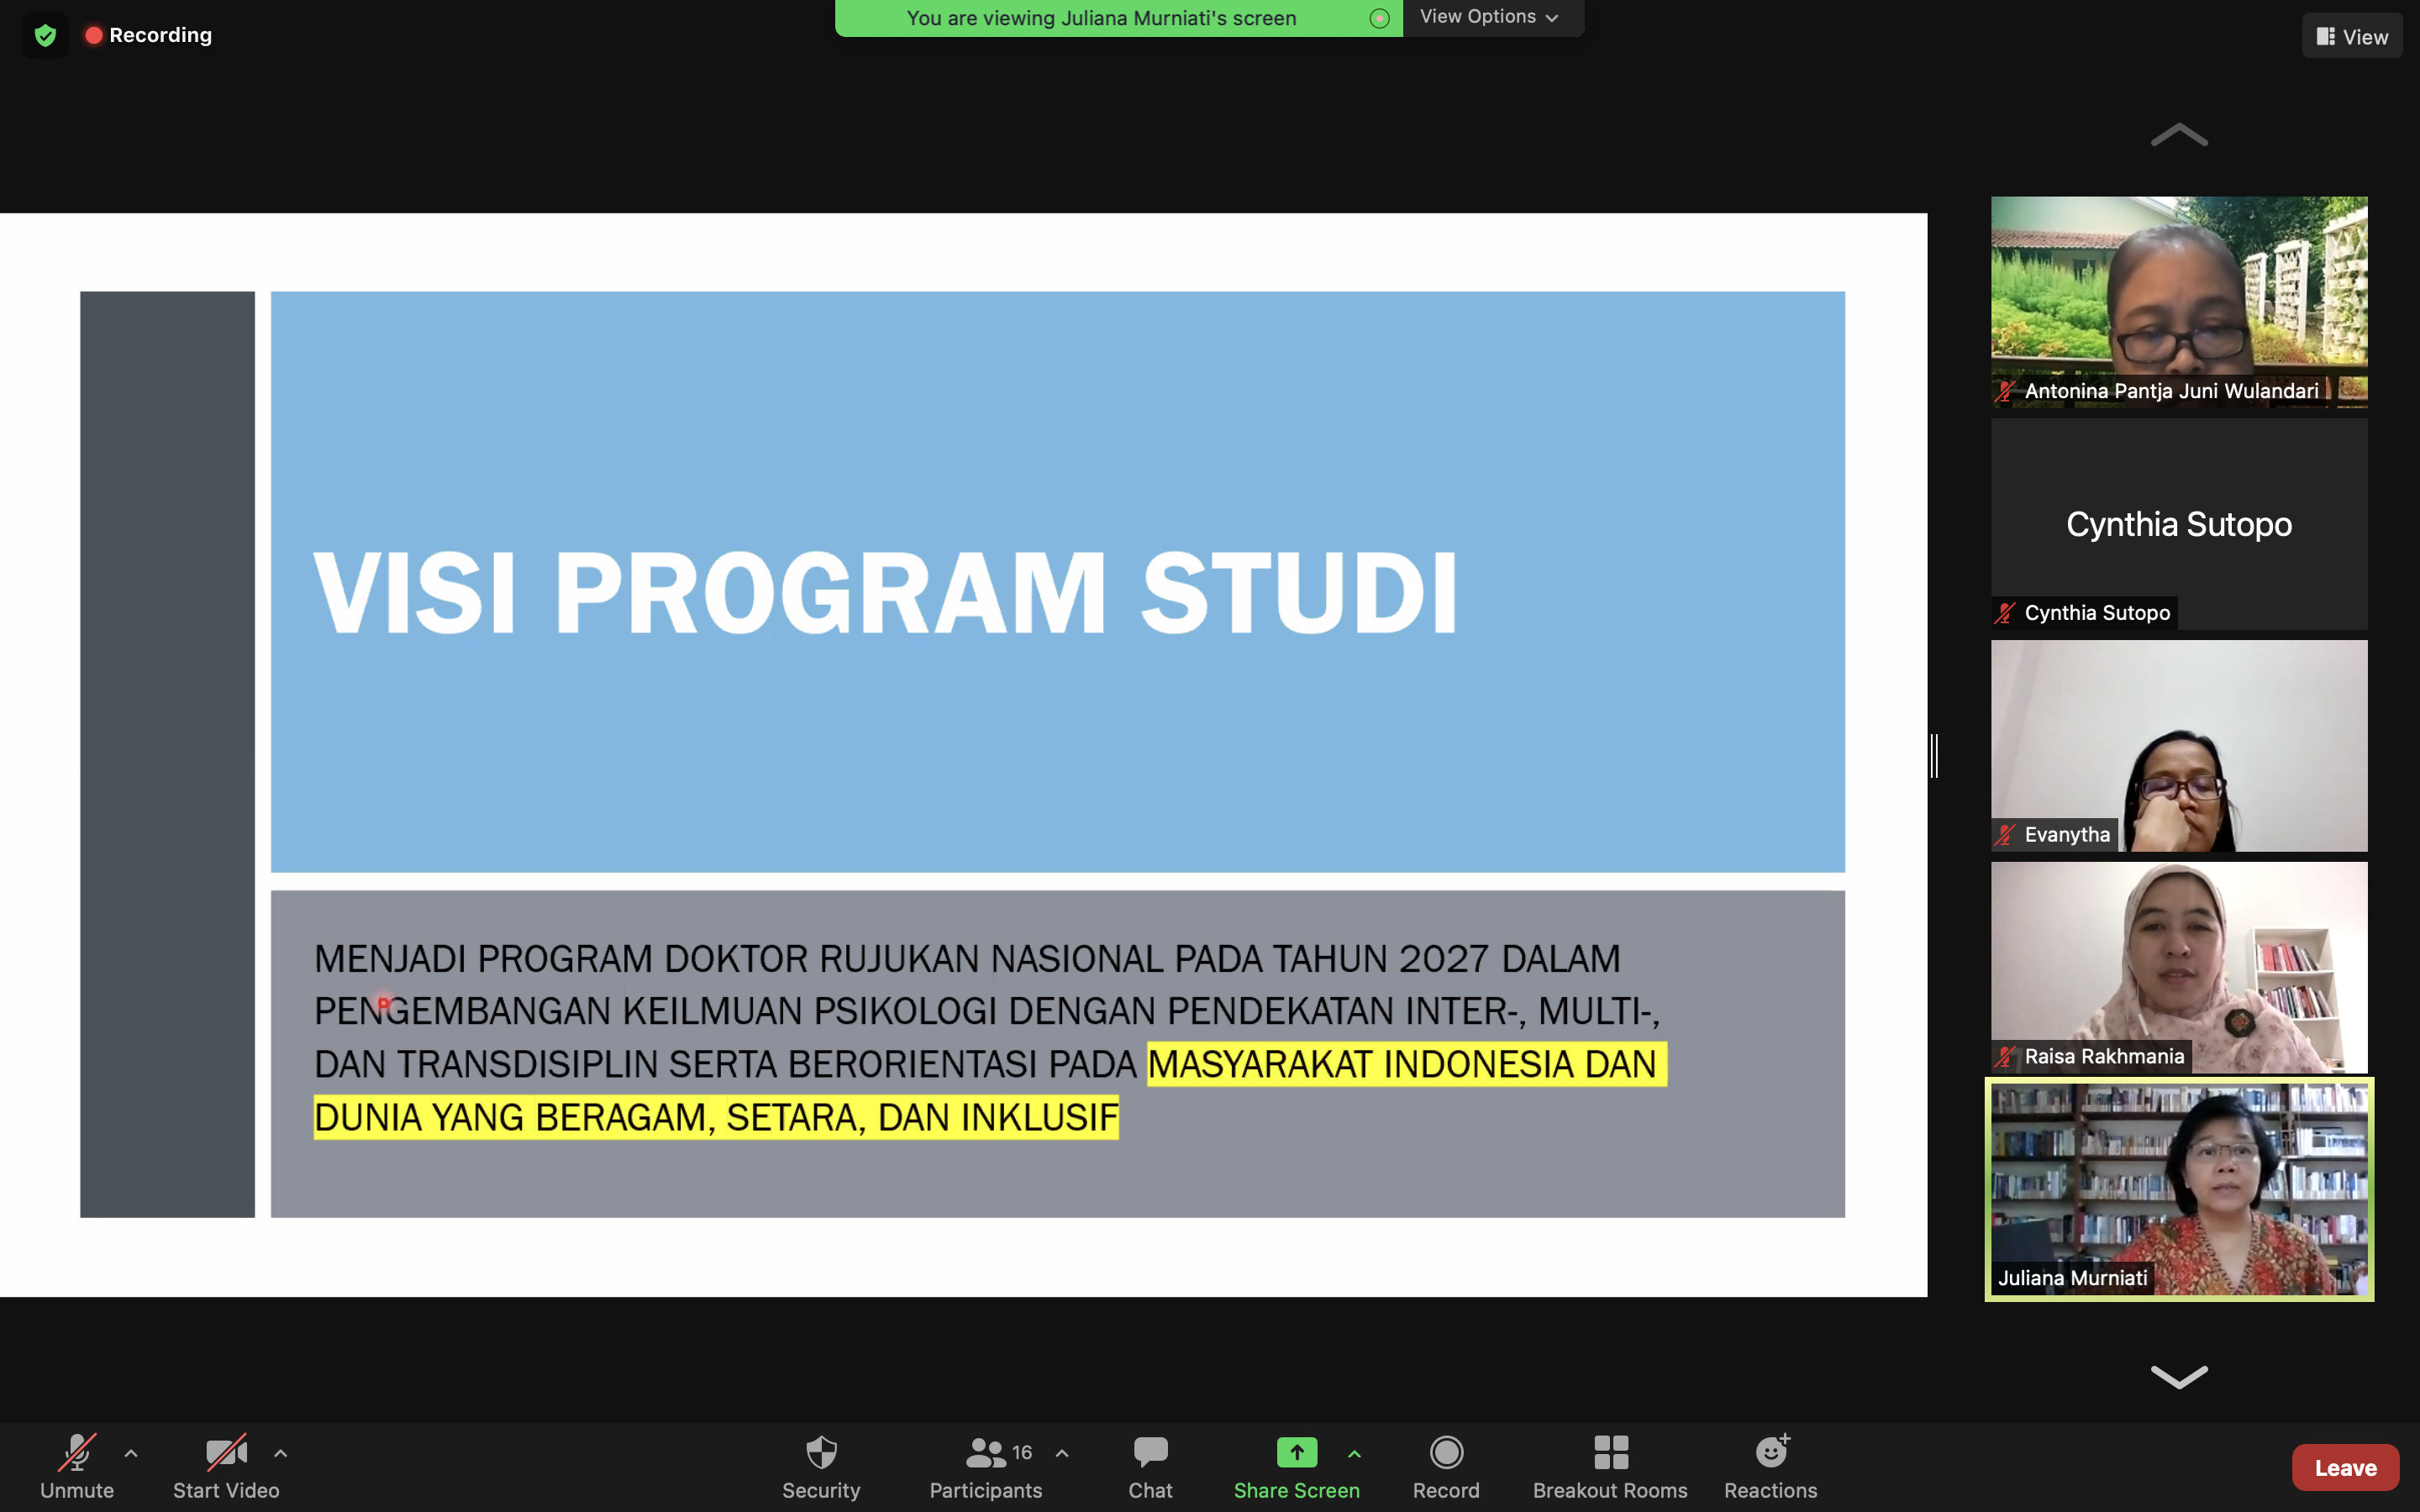Click muted mic icon beside Raisa Rakhmania
The height and width of the screenshot is (1512, 2420).
coord(2005,1057)
